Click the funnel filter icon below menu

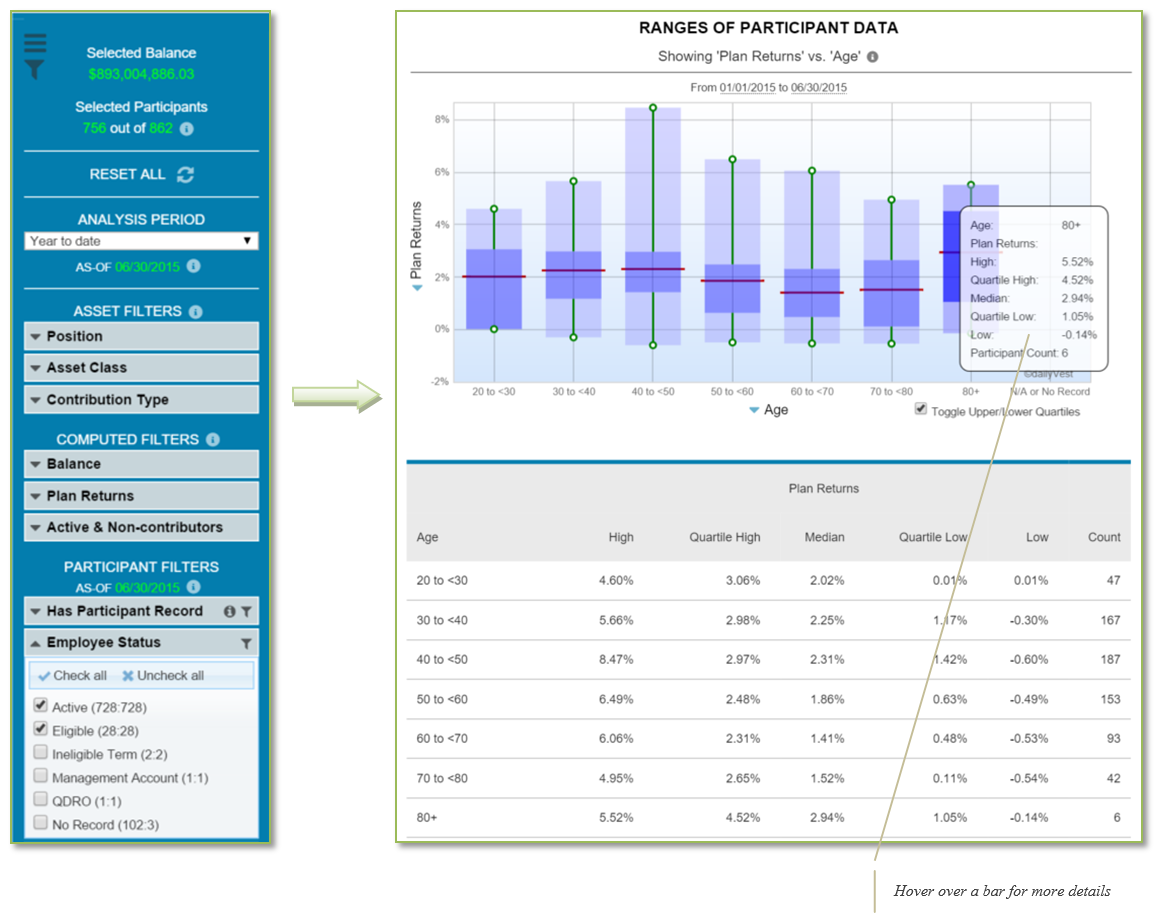[35, 69]
